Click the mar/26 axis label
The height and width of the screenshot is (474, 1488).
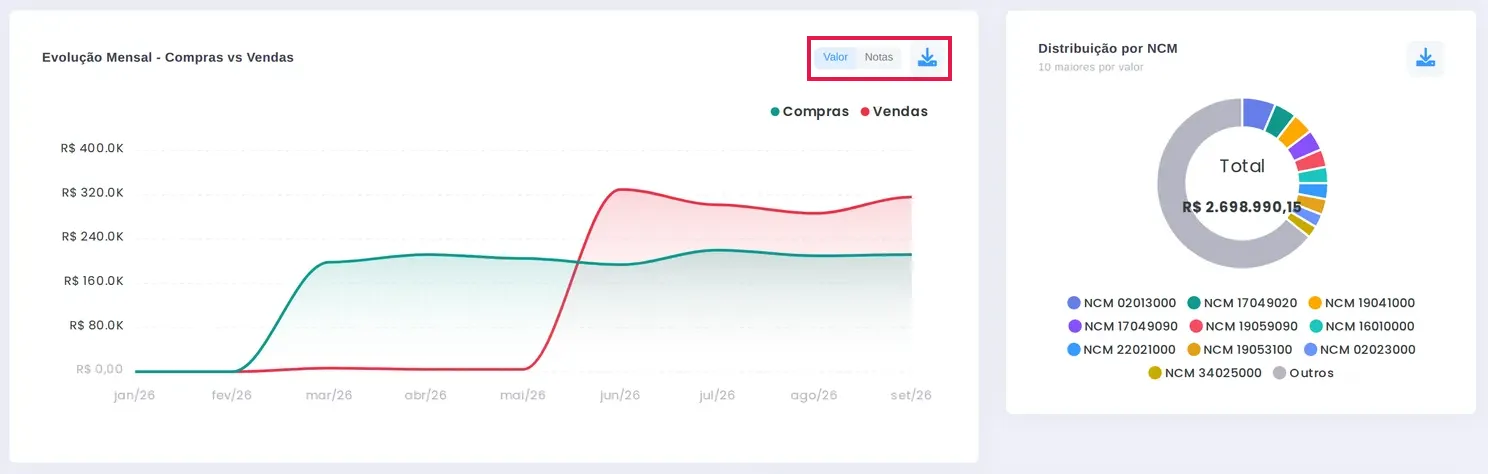tap(329, 396)
